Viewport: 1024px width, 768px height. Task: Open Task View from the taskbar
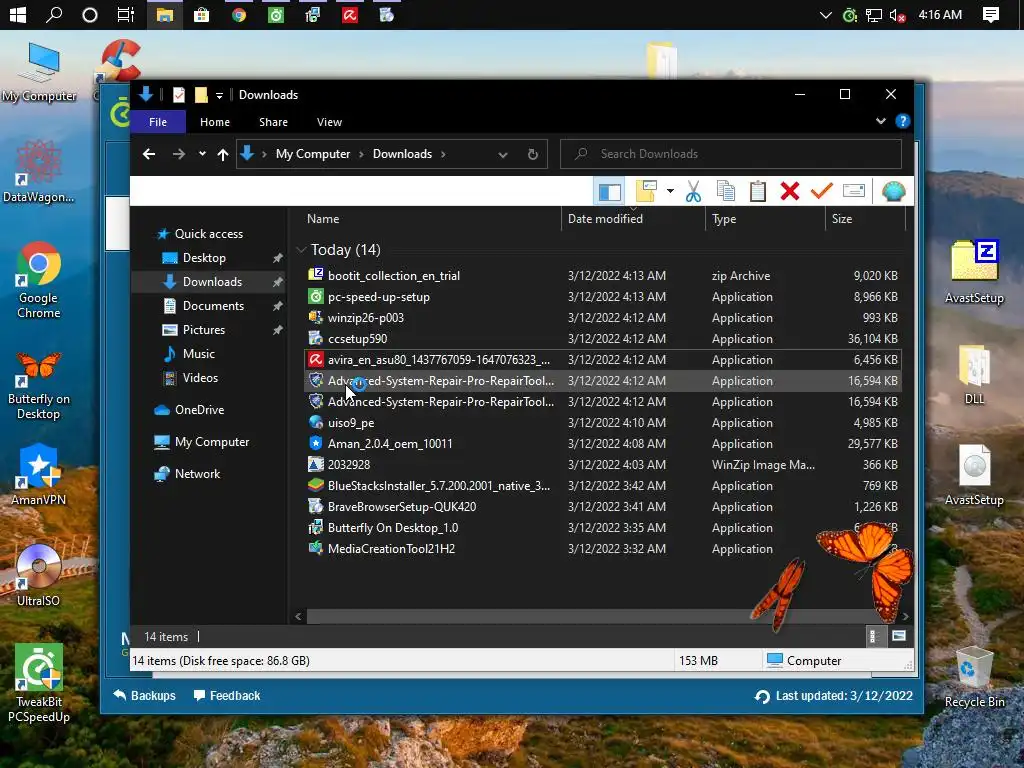pos(125,14)
